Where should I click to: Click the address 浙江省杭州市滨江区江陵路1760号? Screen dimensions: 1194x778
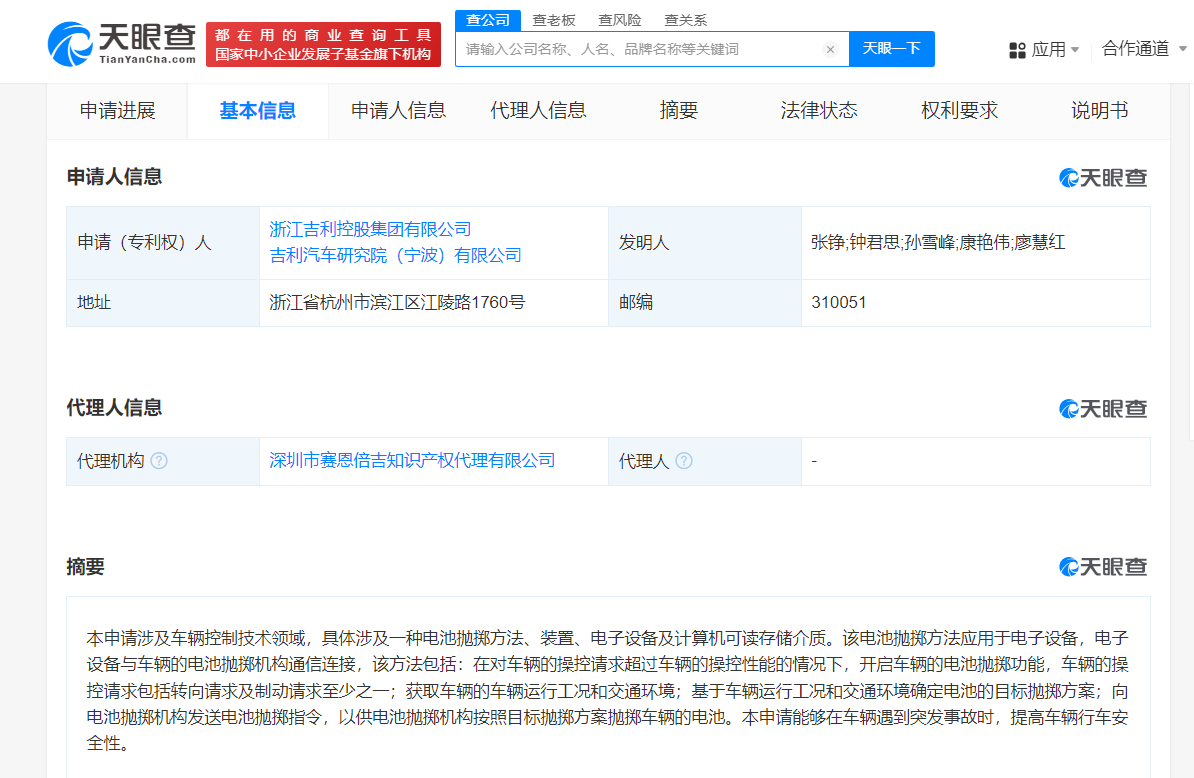[397, 303]
